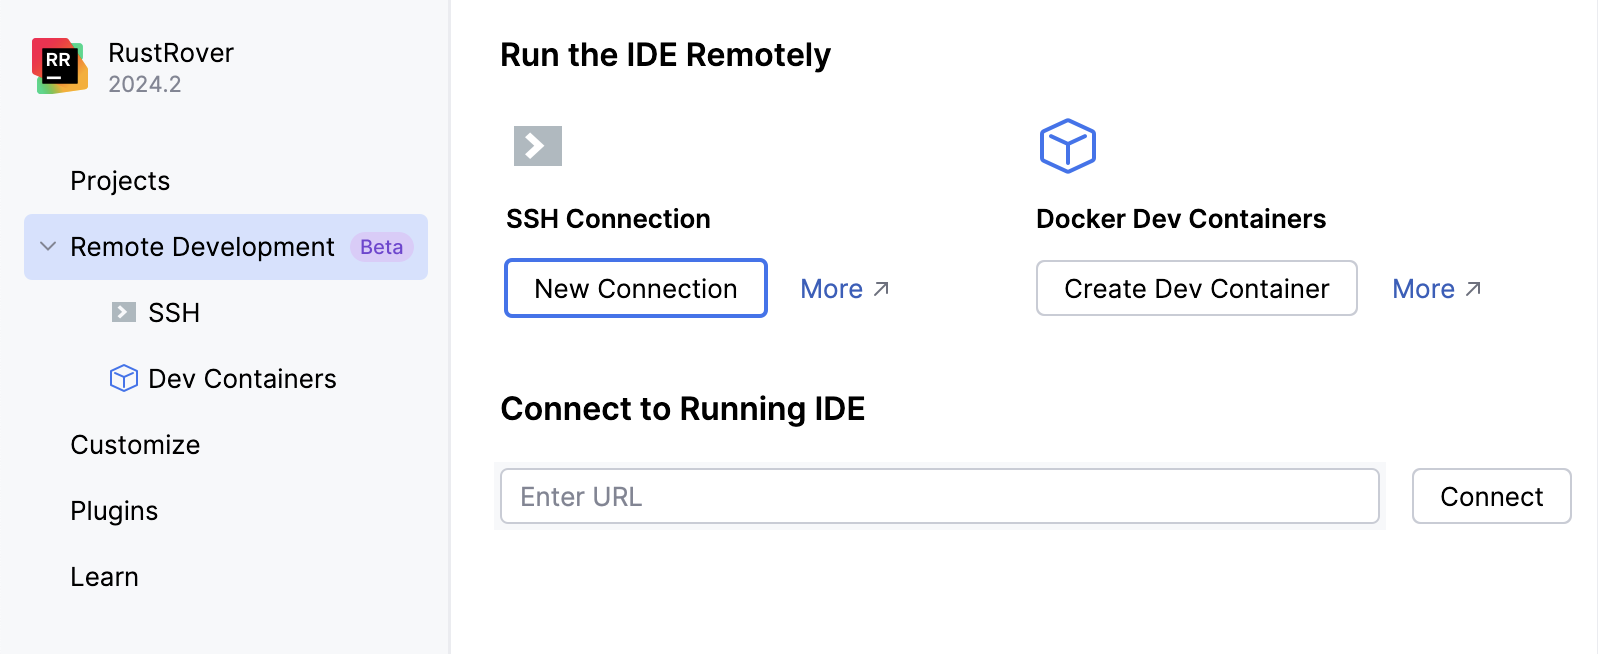The width and height of the screenshot is (1598, 654).
Task: Click the RustRover product name text
Action: click(171, 53)
